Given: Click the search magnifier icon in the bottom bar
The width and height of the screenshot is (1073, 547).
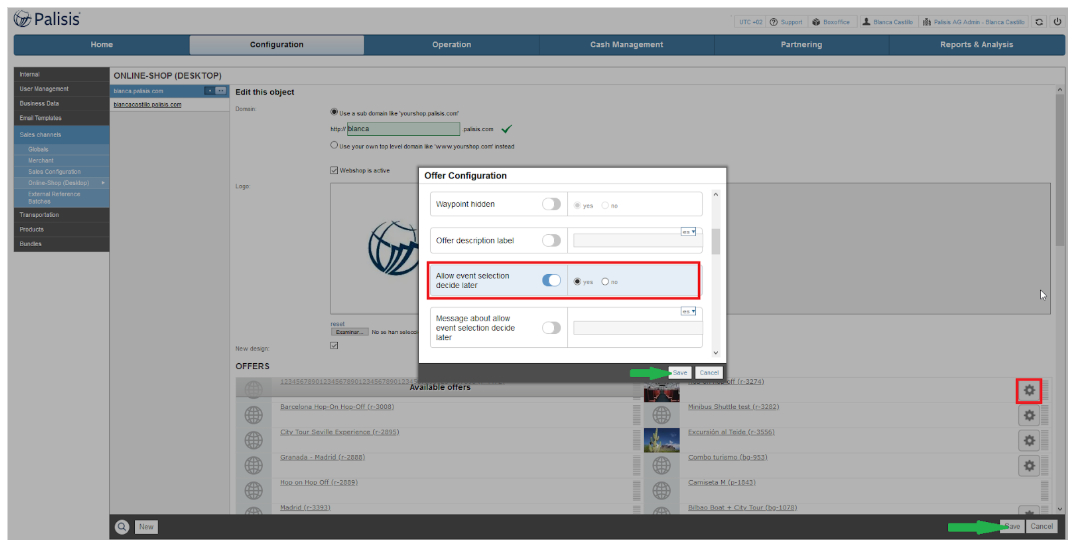Looking at the screenshot, I should [x=122, y=526].
